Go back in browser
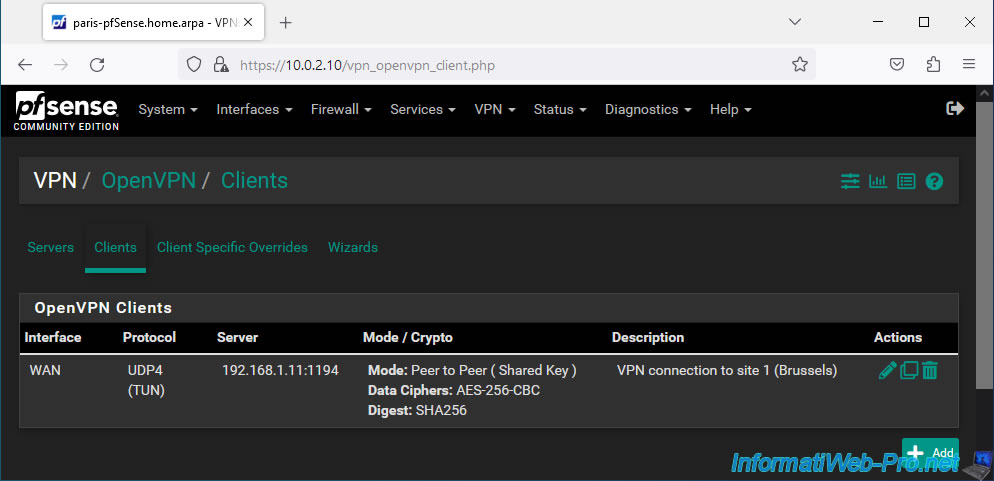994x481 pixels. tap(25, 65)
